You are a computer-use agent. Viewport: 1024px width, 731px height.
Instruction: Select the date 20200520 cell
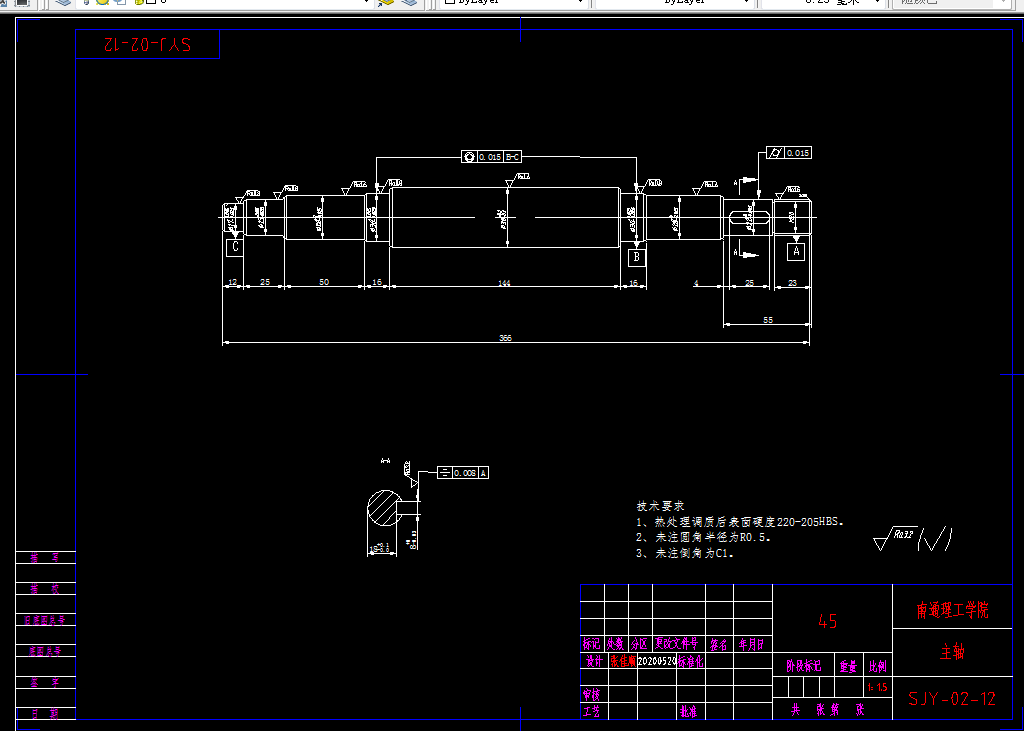click(x=656, y=661)
